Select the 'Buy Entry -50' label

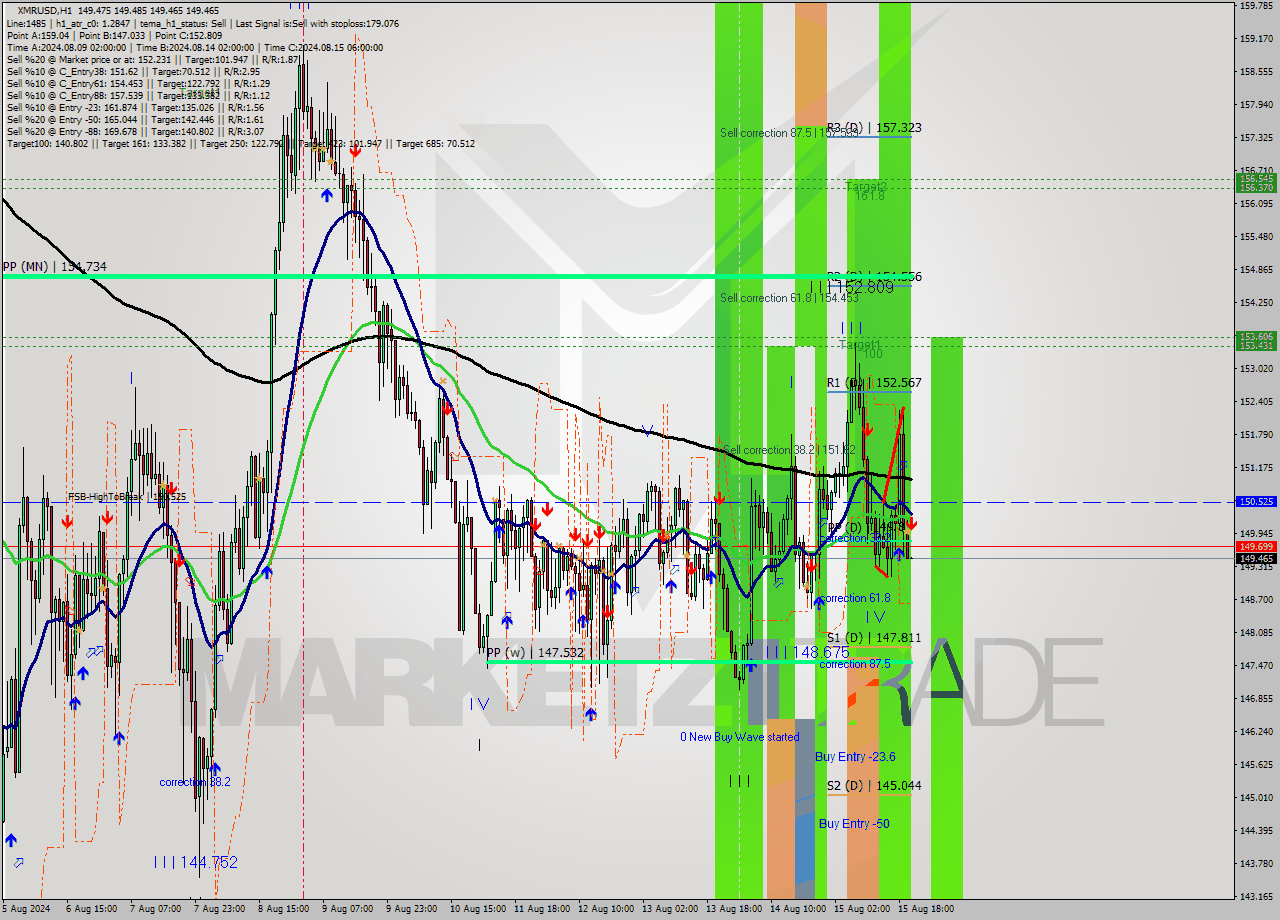[854, 824]
